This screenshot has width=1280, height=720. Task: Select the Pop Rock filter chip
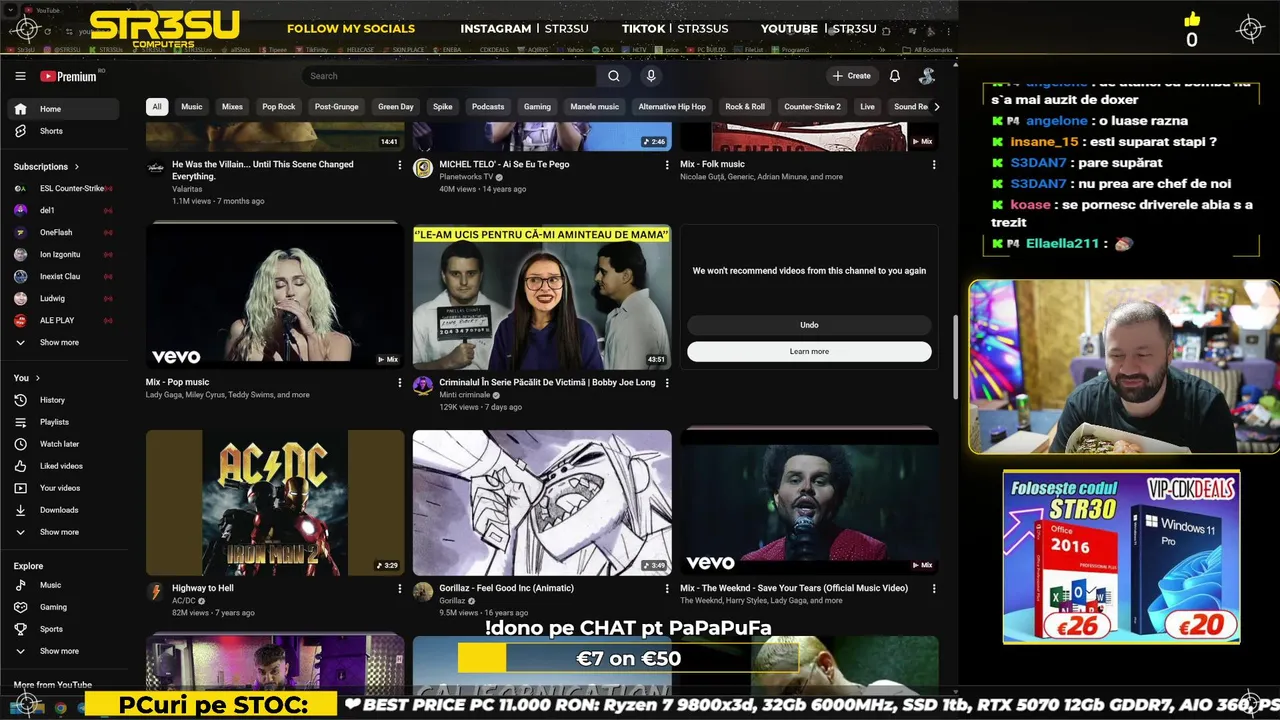(x=279, y=107)
